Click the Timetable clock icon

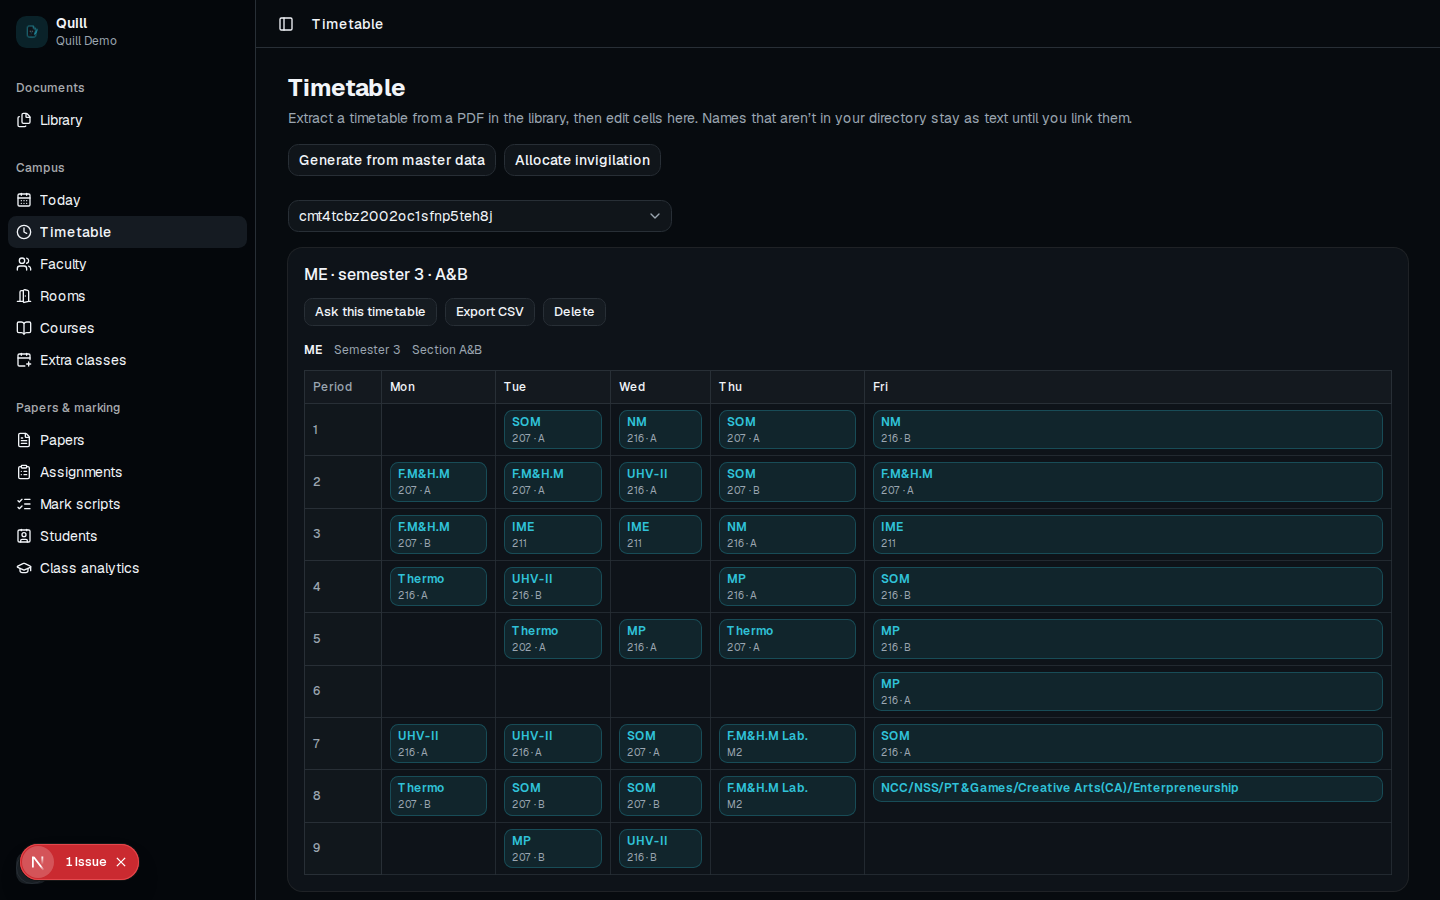[x=24, y=232]
